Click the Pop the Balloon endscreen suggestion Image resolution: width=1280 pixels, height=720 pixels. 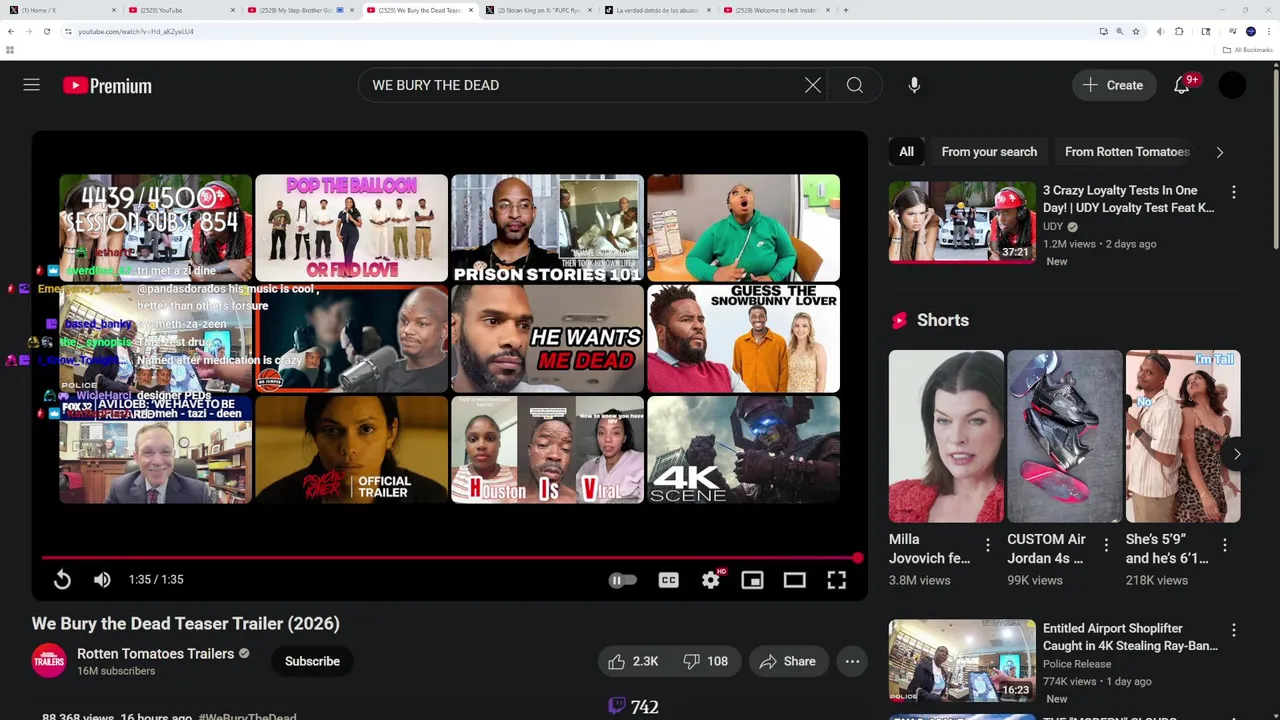[351, 228]
